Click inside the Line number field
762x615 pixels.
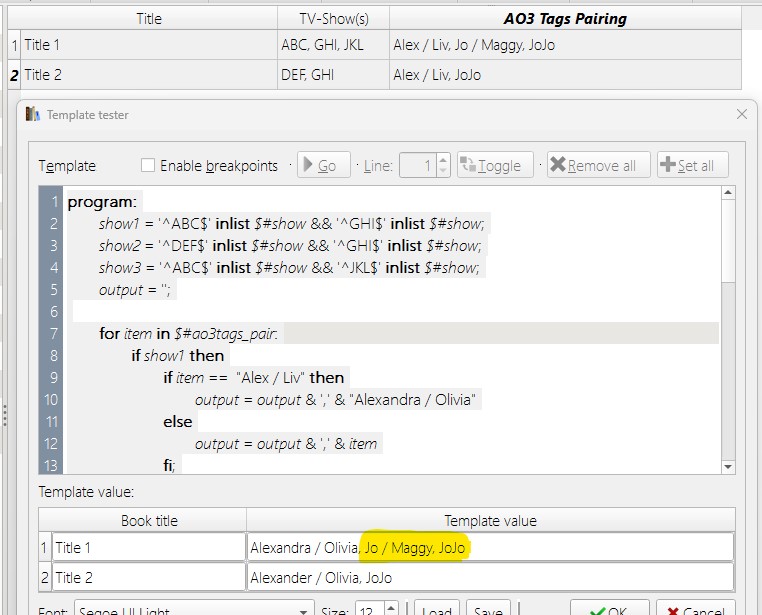(418, 165)
